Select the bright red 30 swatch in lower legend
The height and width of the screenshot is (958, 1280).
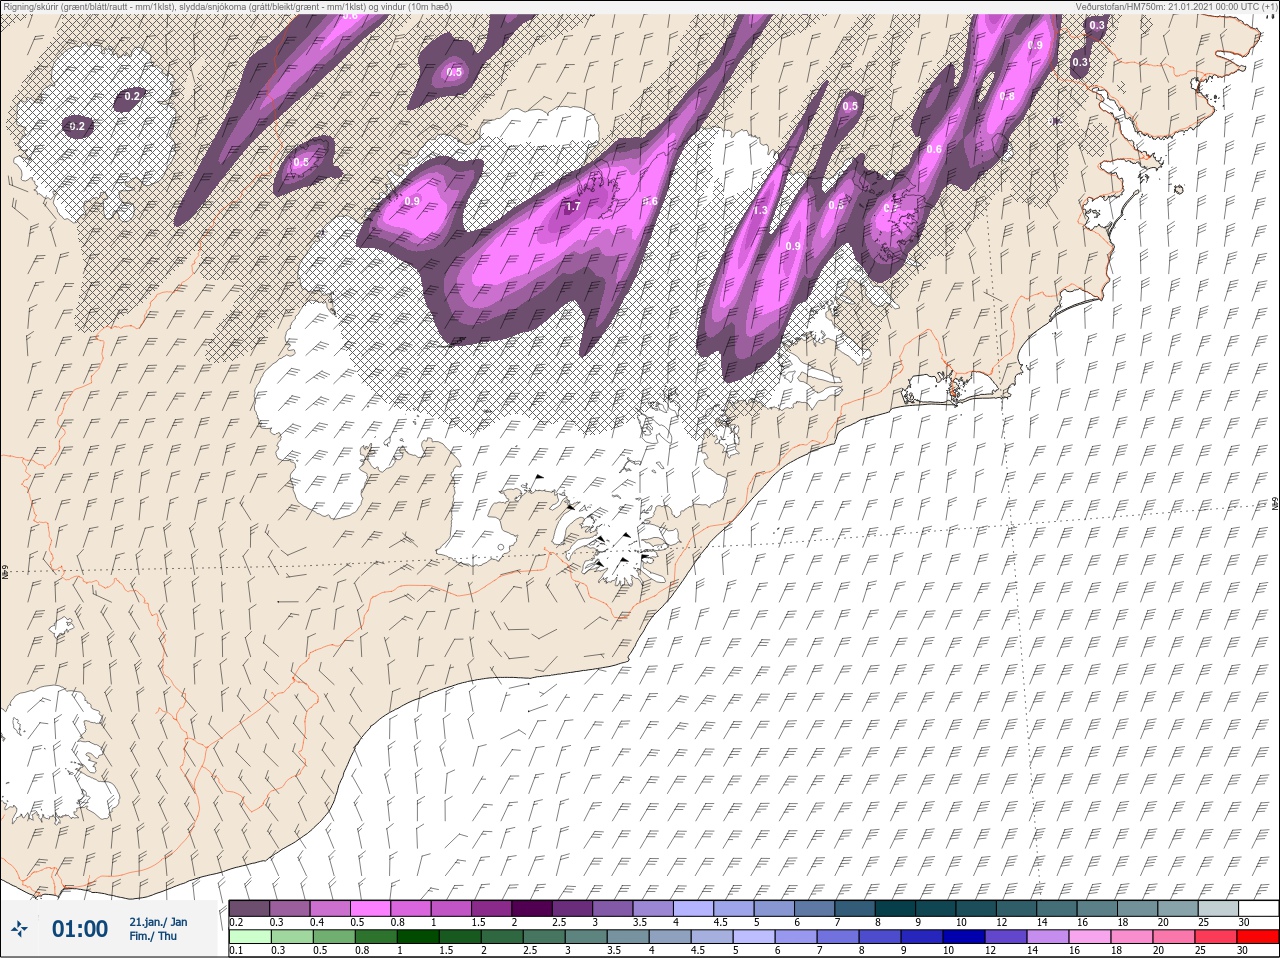(1258, 936)
